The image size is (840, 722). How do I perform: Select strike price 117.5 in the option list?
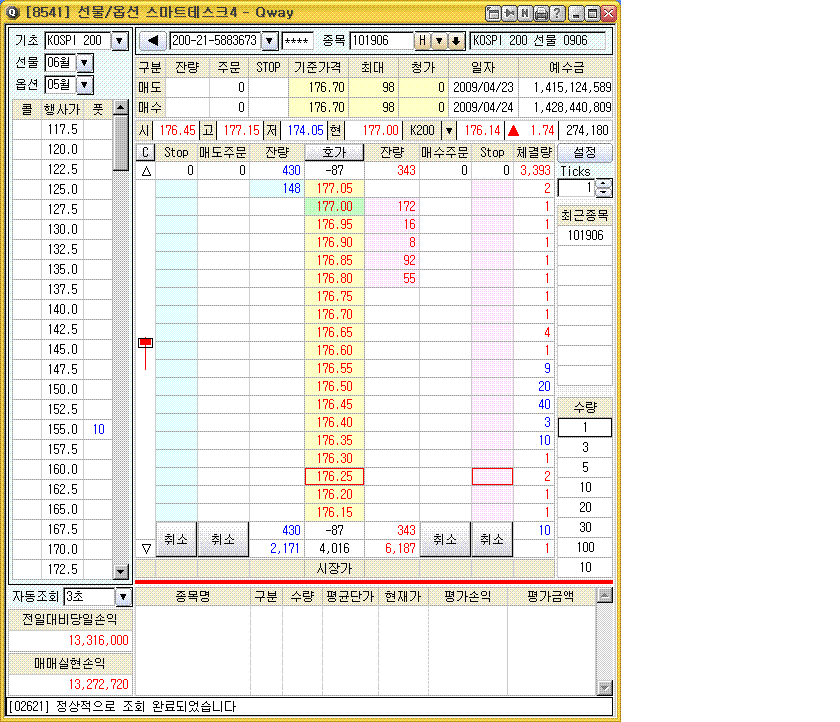(x=63, y=130)
